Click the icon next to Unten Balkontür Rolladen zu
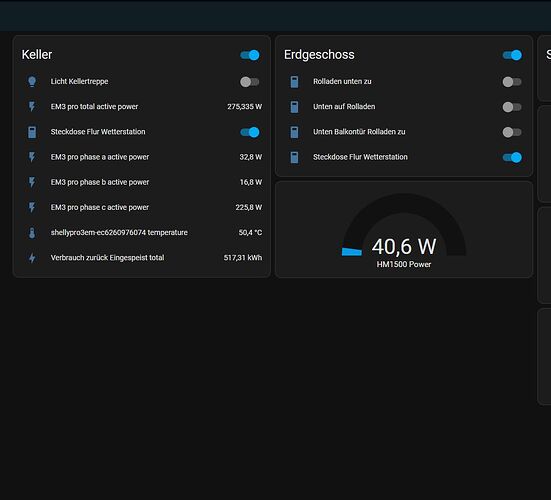This screenshot has height=500, width=551. tap(294, 132)
